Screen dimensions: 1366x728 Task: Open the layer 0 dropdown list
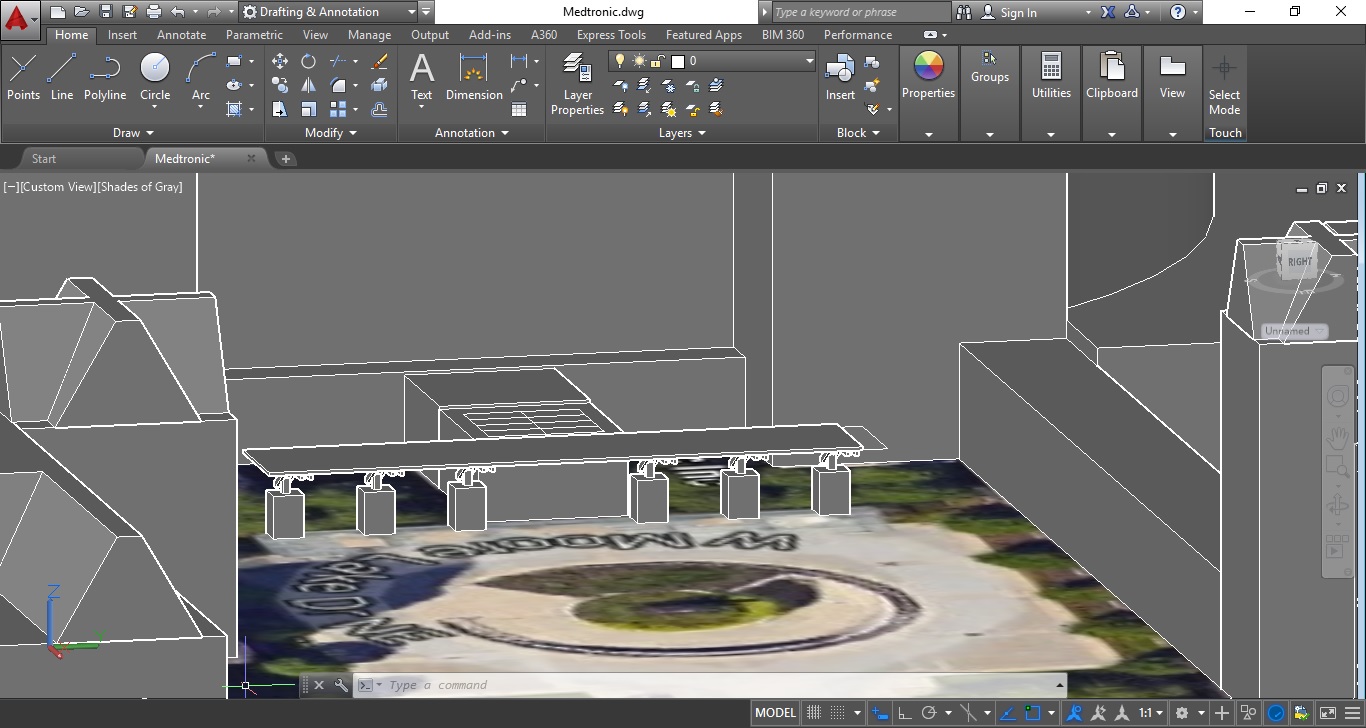[x=712, y=61]
